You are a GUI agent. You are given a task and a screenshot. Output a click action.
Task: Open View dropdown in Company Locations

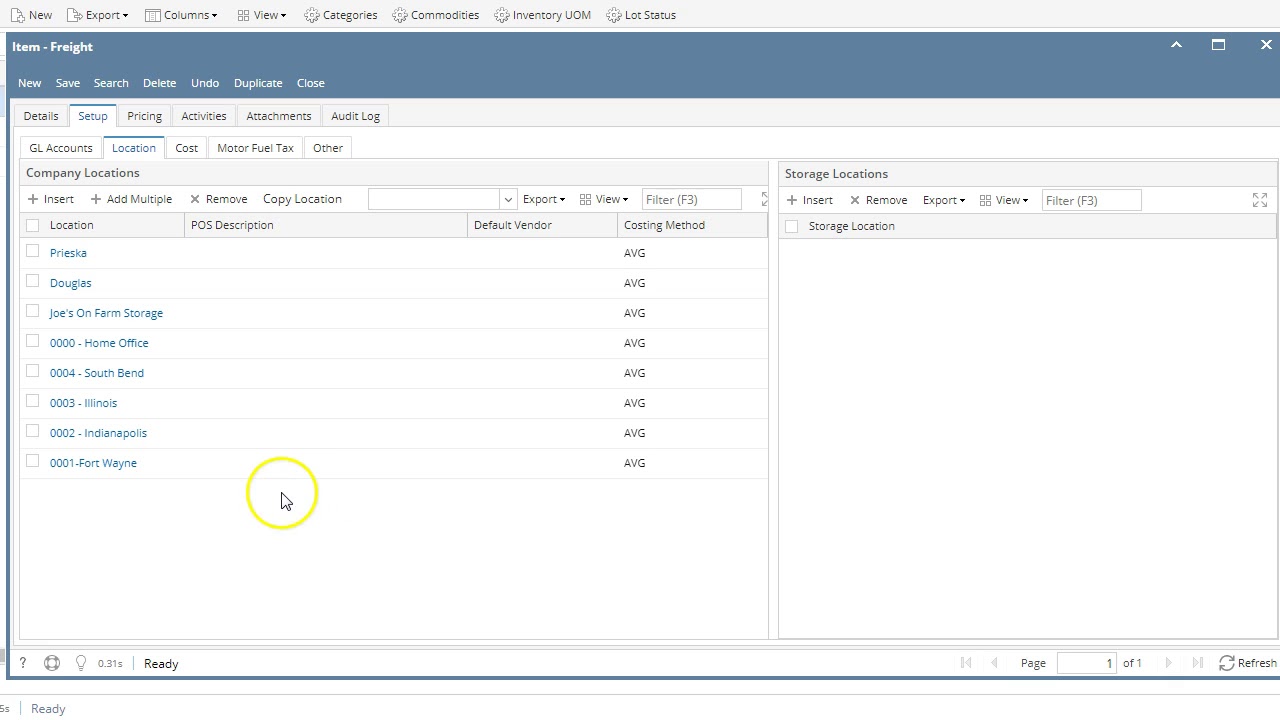pyautogui.click(x=604, y=199)
